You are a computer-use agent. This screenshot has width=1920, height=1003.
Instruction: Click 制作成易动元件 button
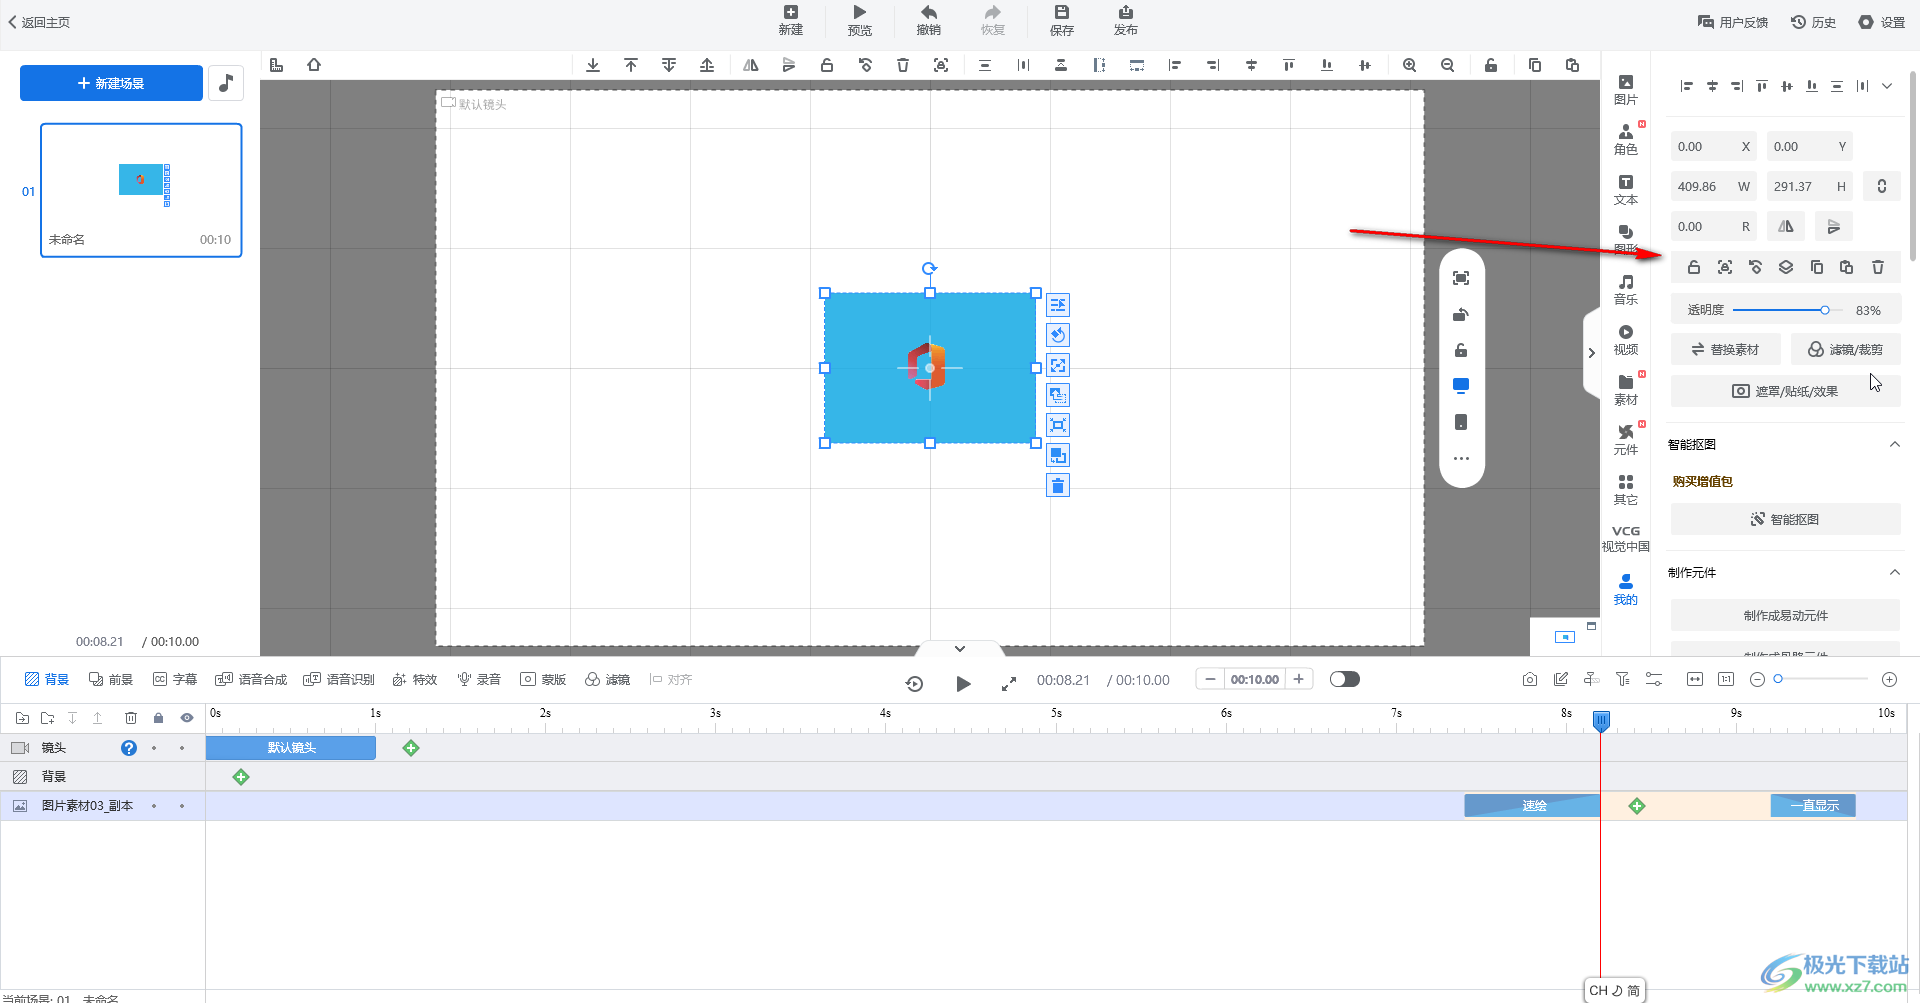1785,615
